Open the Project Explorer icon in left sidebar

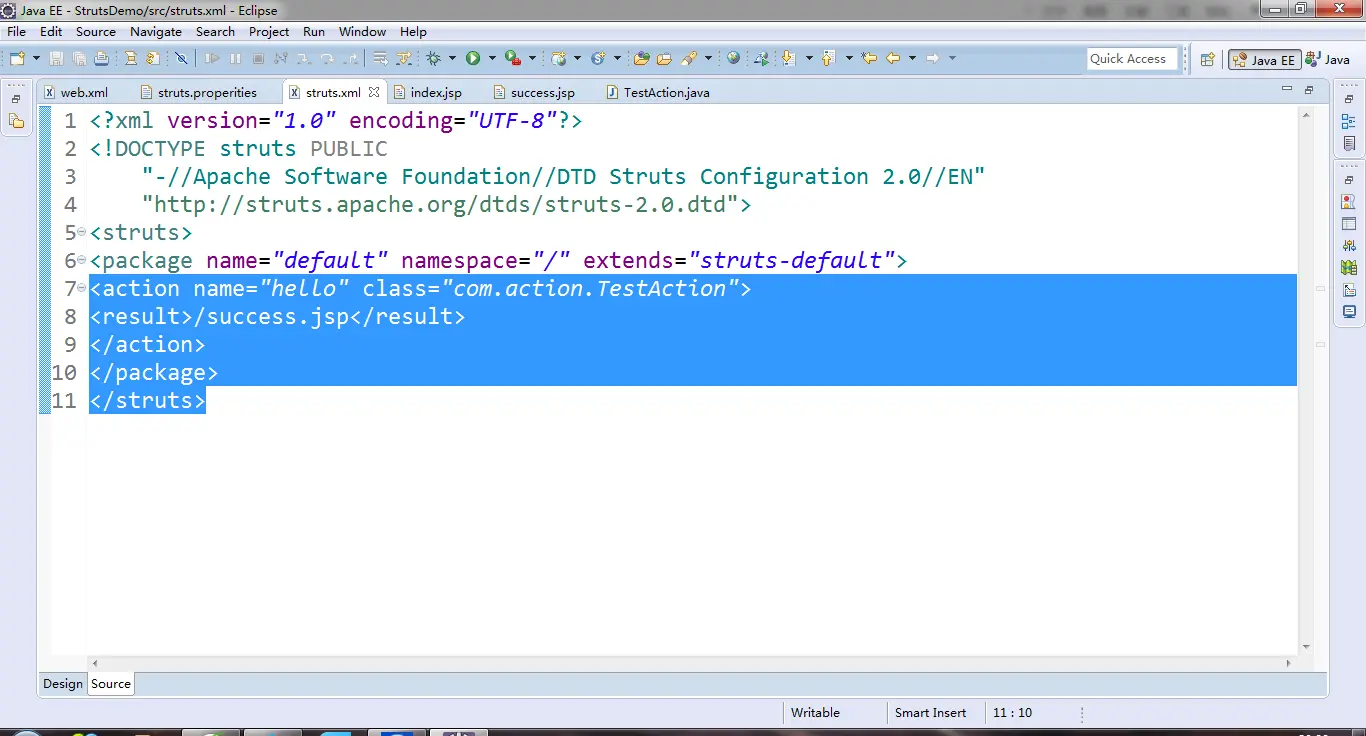[x=17, y=122]
